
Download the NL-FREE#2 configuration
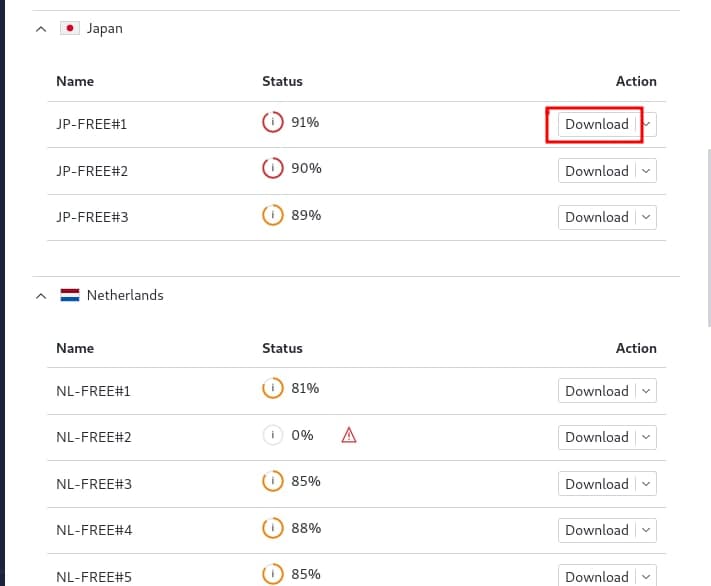(x=596, y=437)
